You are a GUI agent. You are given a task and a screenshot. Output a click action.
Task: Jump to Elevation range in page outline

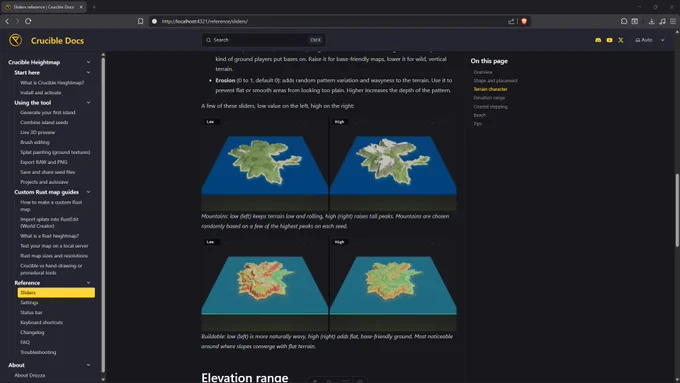[489, 98]
